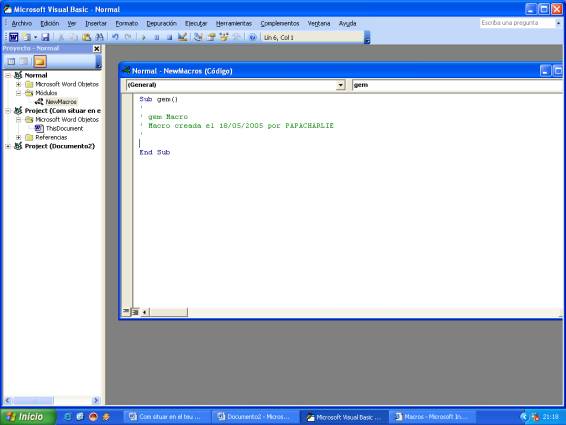566x425 pixels.
Task: Click the Sub gem() line in code
Action: coord(158,99)
